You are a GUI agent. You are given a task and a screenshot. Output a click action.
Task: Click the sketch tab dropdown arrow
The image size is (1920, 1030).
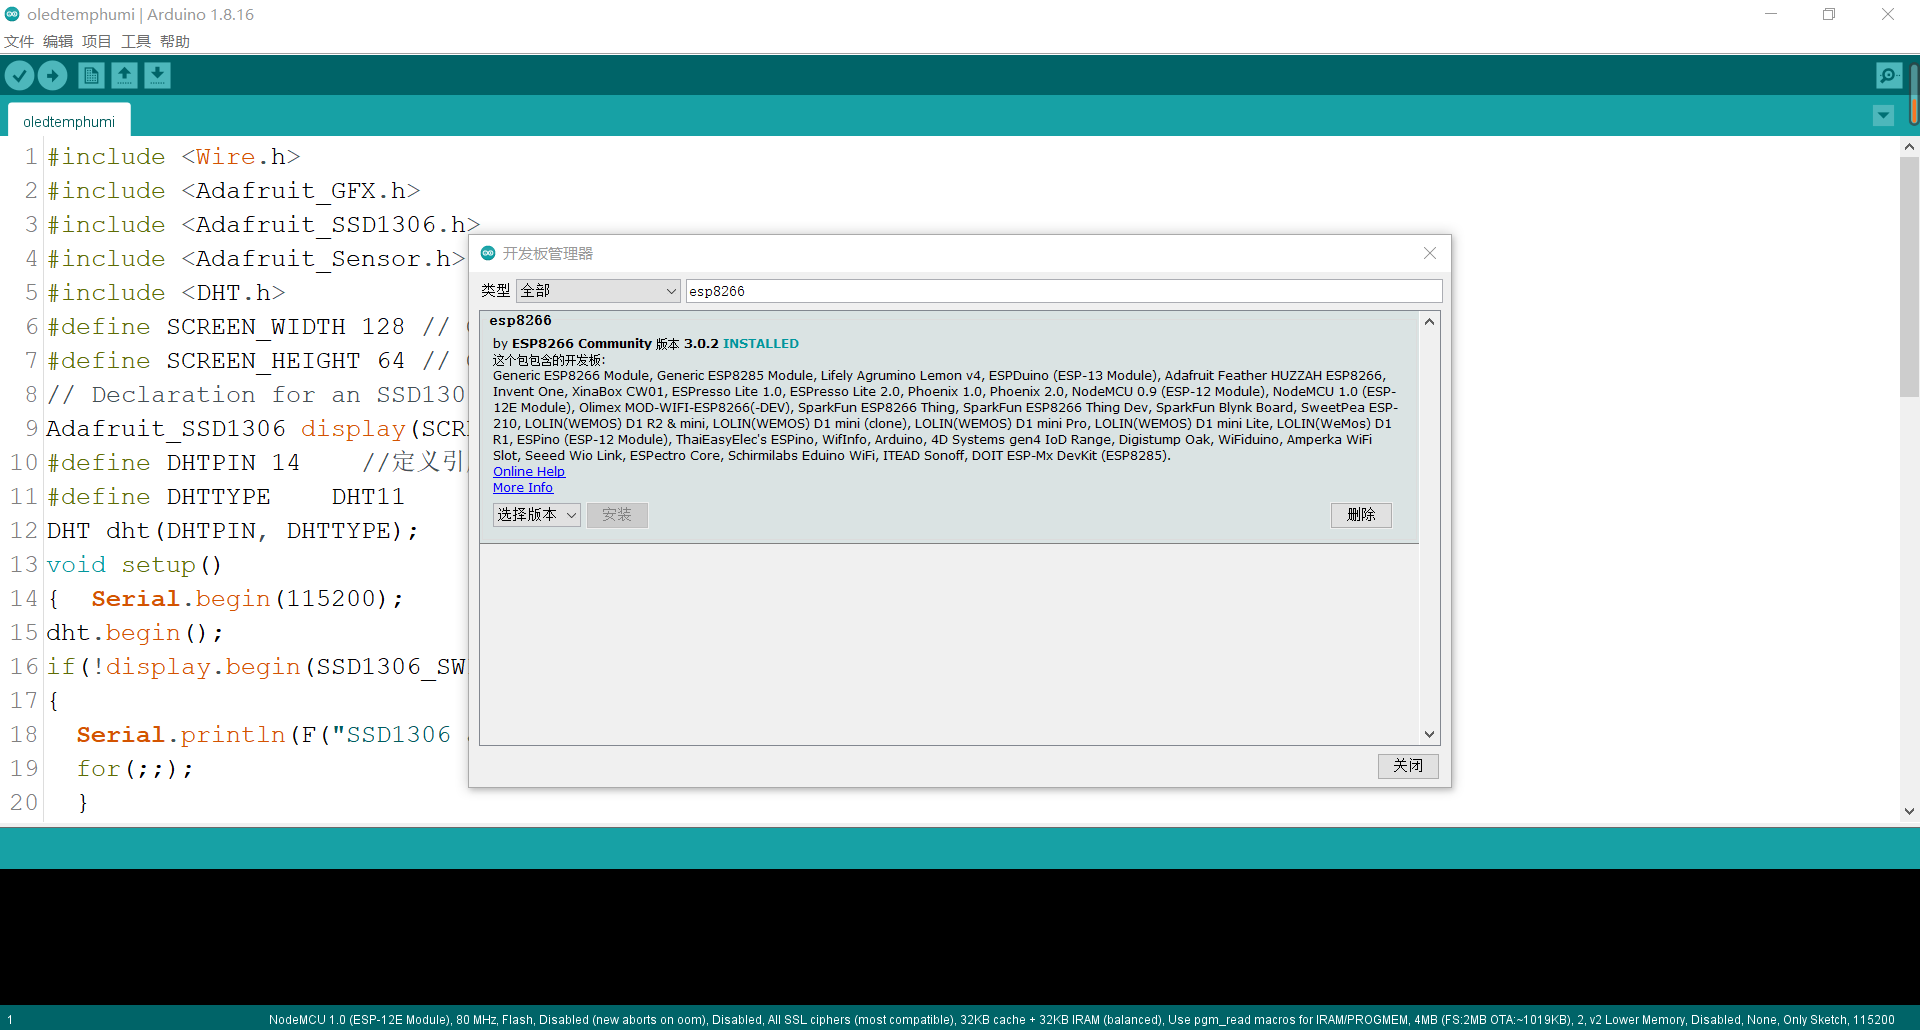click(1883, 116)
